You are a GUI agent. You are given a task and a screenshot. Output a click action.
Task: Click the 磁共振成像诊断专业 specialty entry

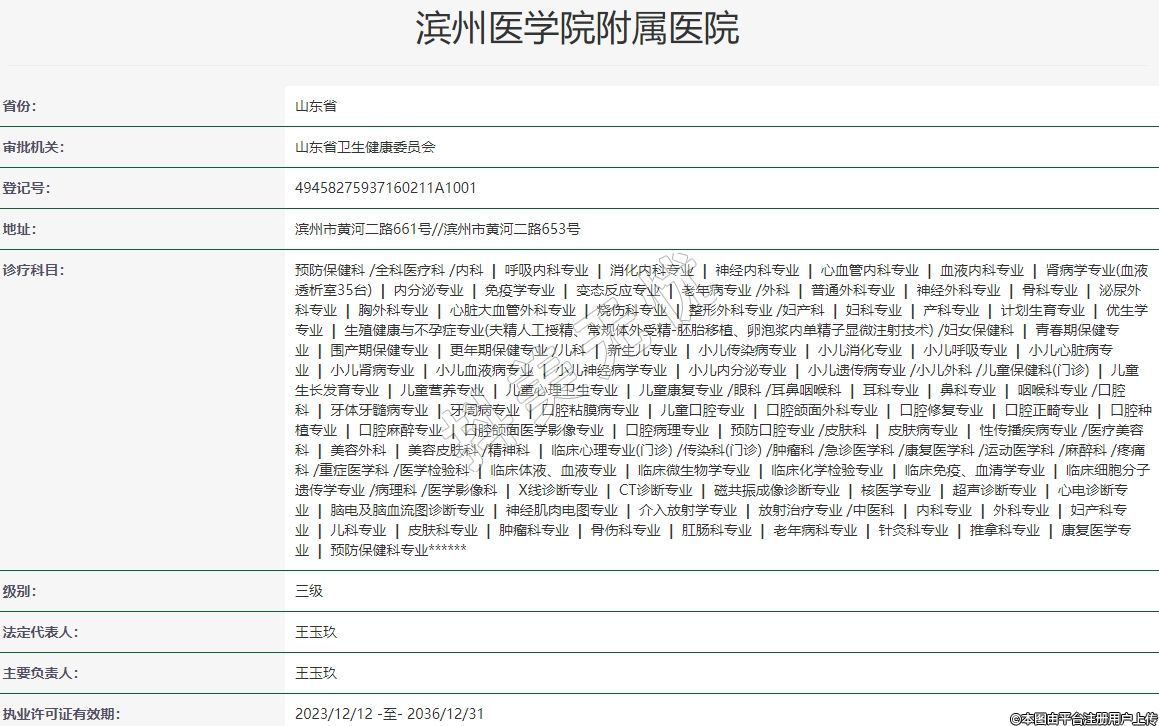tap(776, 490)
